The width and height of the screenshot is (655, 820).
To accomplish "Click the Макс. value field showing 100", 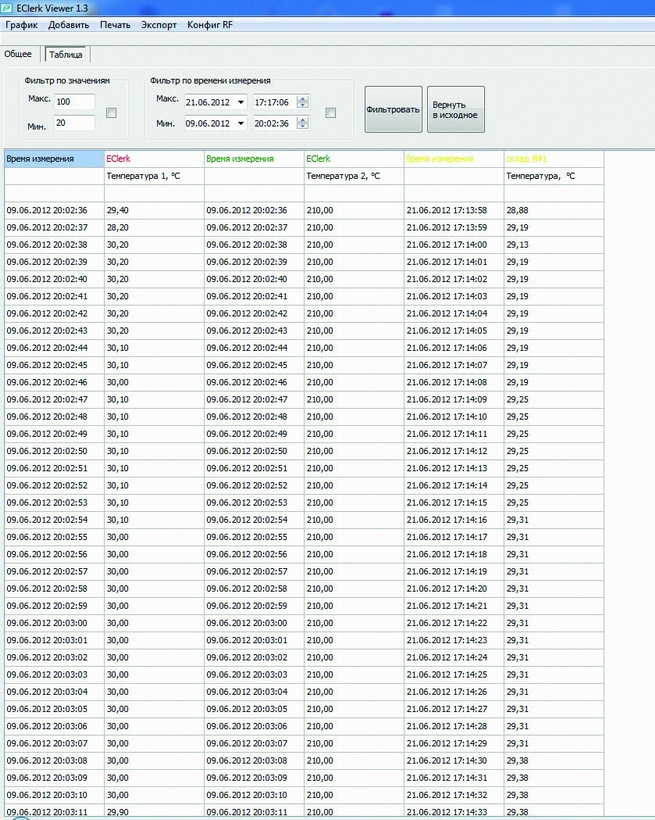I will (74, 101).
